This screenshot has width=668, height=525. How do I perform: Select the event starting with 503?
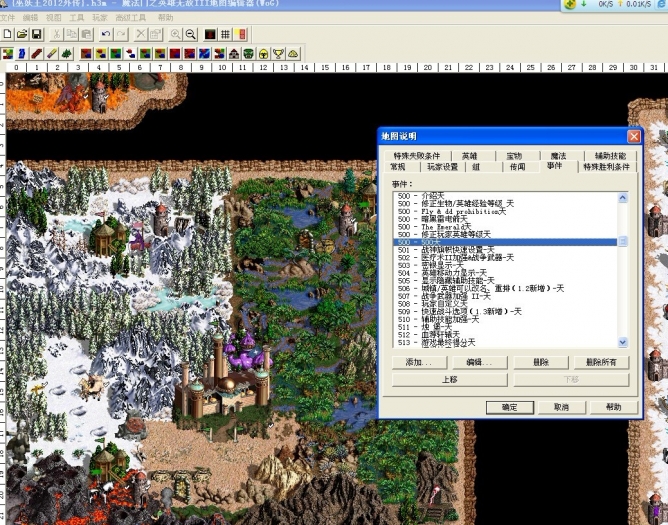click(x=505, y=265)
